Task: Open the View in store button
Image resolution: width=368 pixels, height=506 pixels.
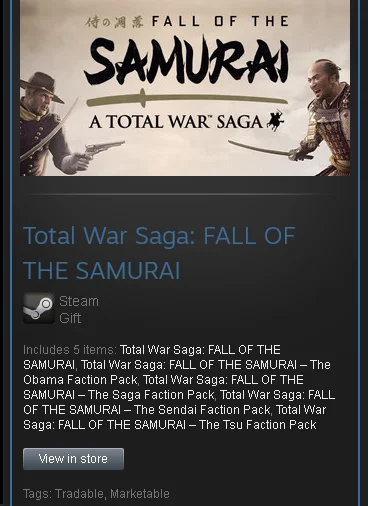Action: (x=73, y=459)
